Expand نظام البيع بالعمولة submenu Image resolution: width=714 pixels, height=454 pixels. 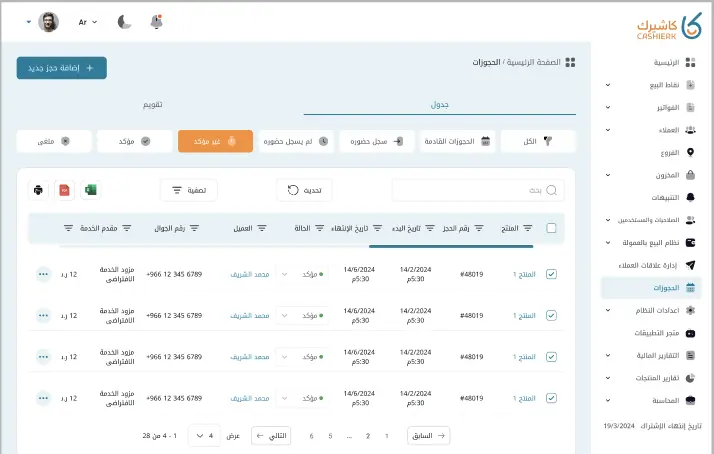607,243
